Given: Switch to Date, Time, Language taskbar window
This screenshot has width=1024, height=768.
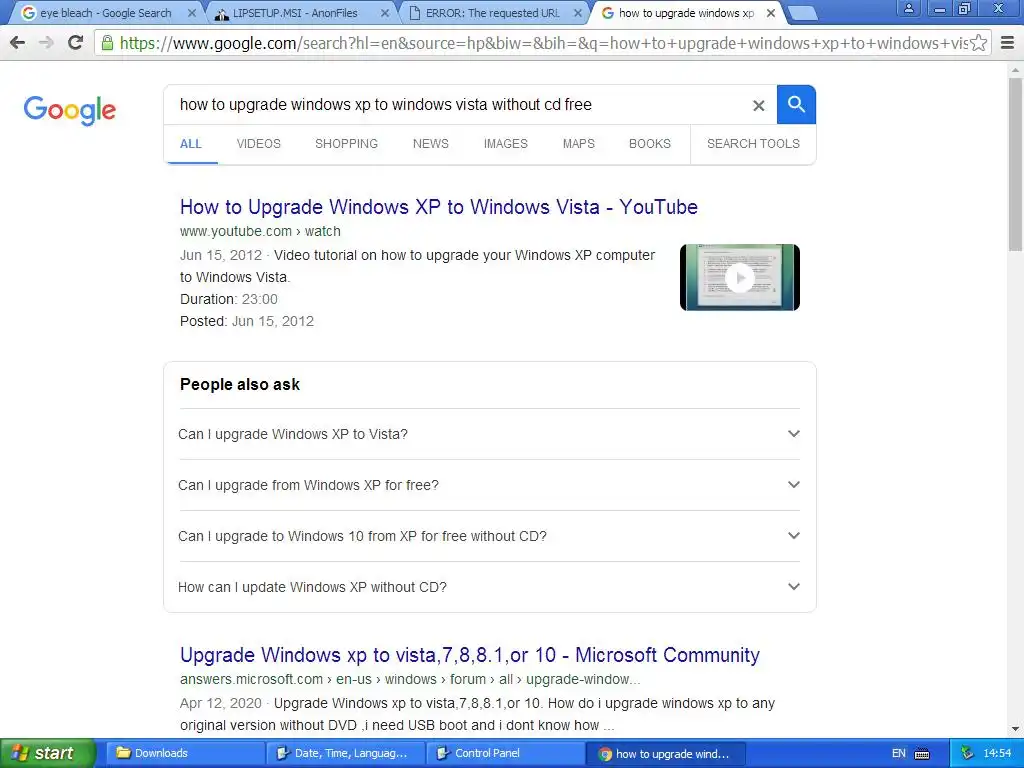Looking at the screenshot, I should point(345,754).
